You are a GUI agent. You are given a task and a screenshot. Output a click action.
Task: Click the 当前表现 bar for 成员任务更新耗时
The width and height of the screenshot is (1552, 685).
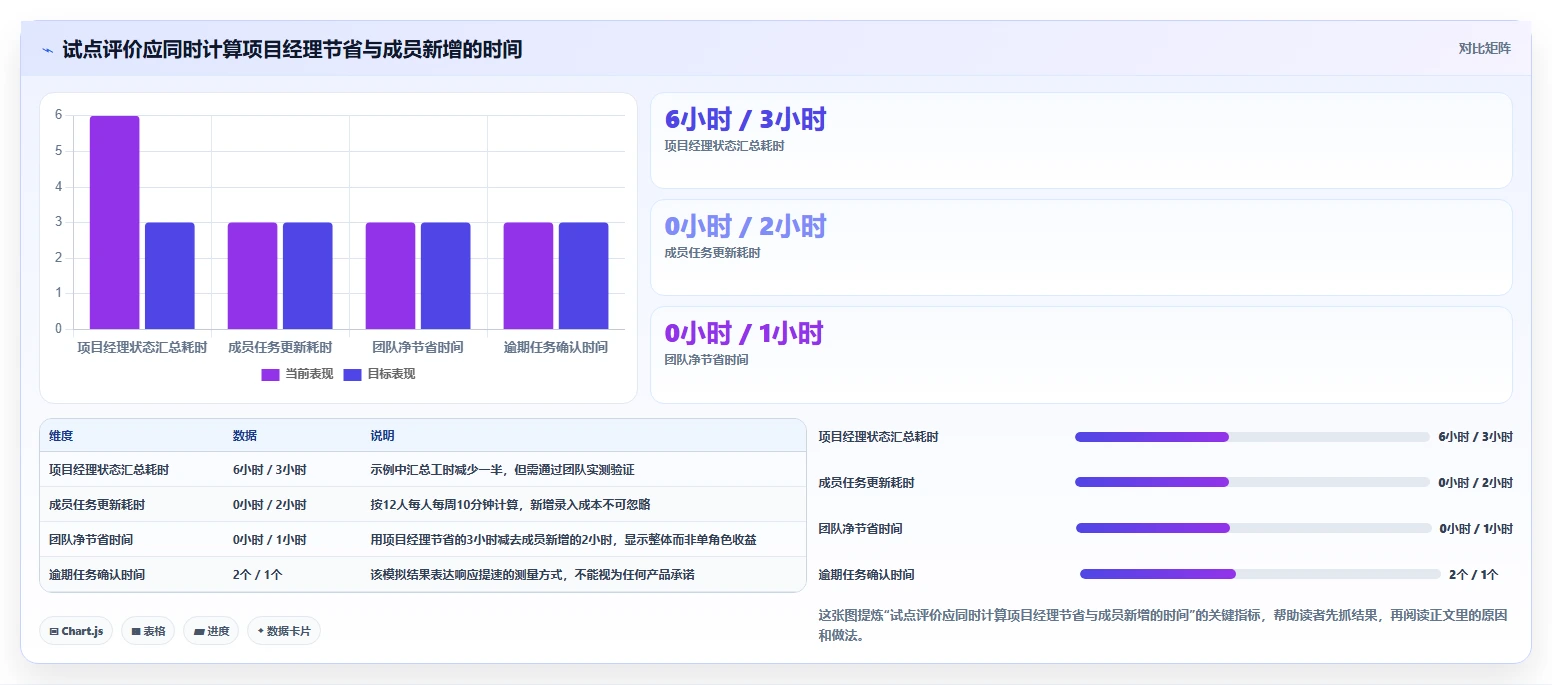[252, 276]
